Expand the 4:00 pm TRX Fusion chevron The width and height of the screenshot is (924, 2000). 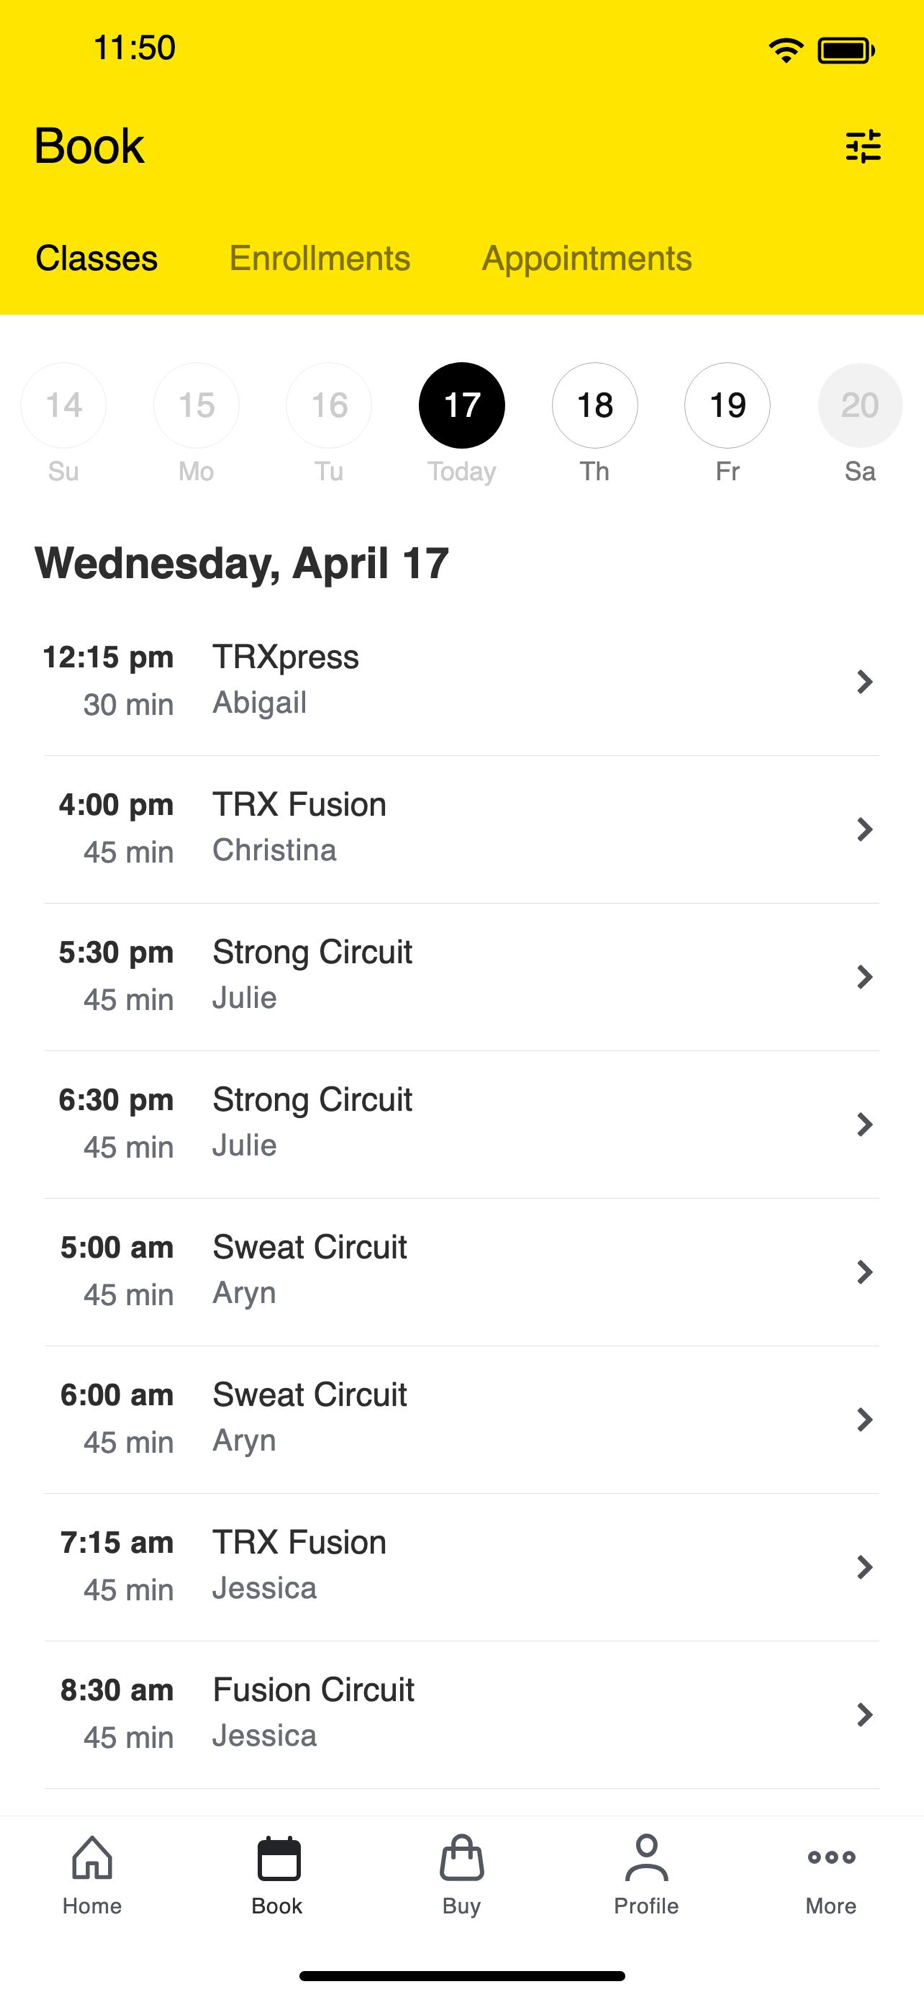pos(865,829)
